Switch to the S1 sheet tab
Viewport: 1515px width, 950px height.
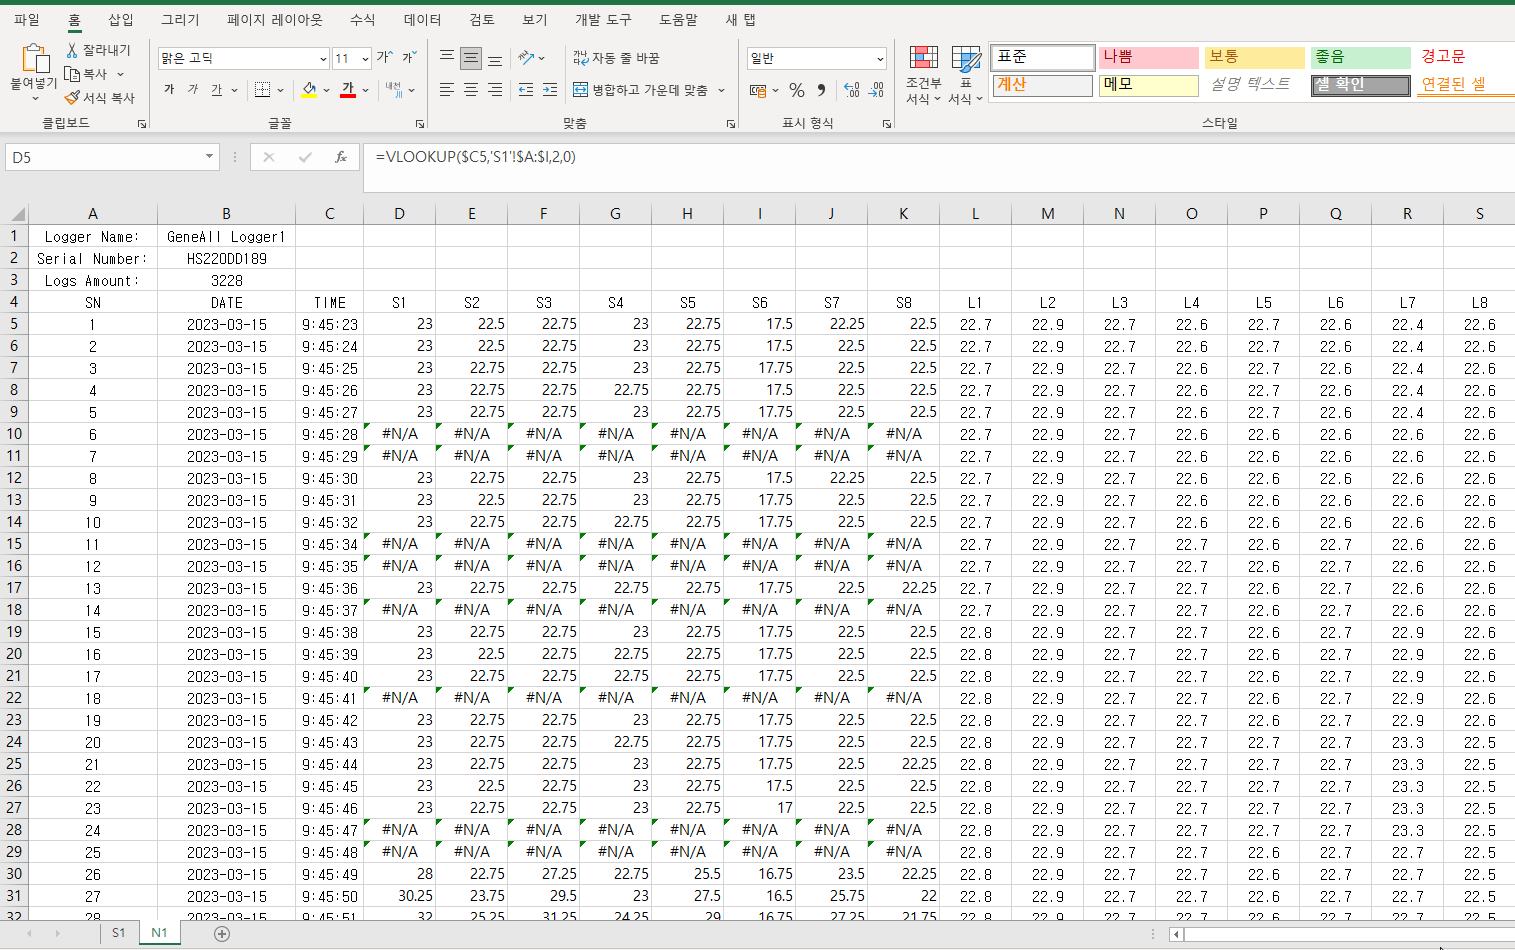click(x=119, y=933)
